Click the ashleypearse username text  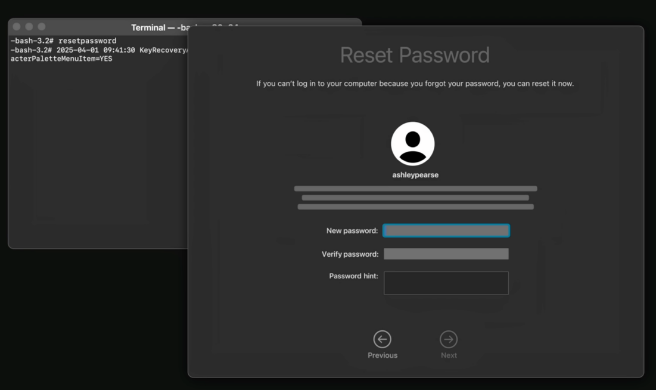coord(415,175)
